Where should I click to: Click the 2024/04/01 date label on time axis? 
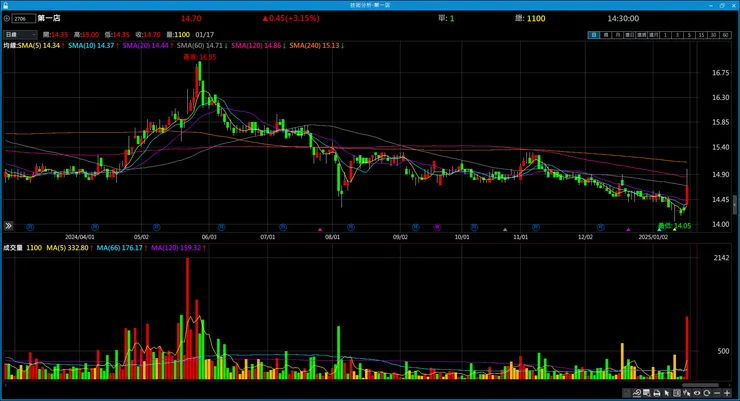click(80, 237)
